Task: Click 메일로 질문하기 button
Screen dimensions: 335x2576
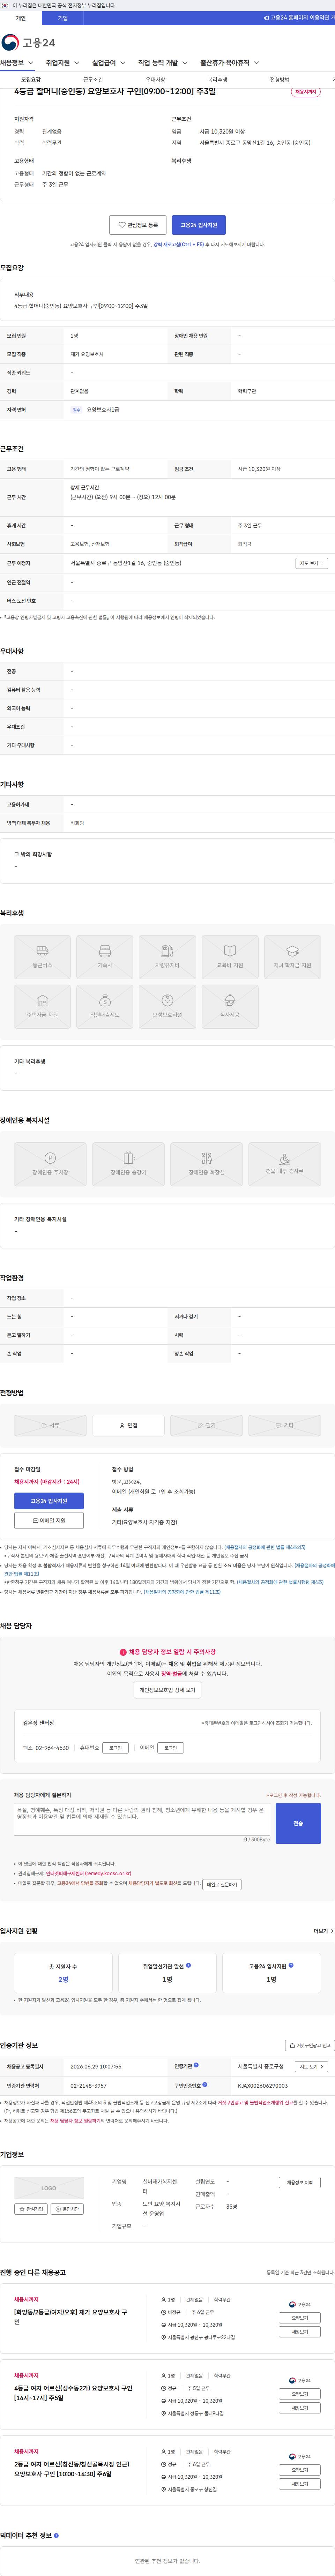Action: pos(222,1884)
